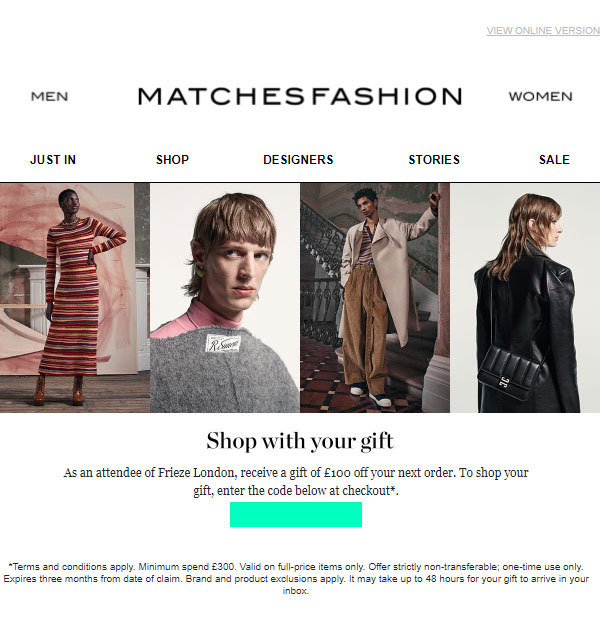This screenshot has width=600, height=627.
Task: Click the Shop with your gift heading
Action: coord(300,441)
